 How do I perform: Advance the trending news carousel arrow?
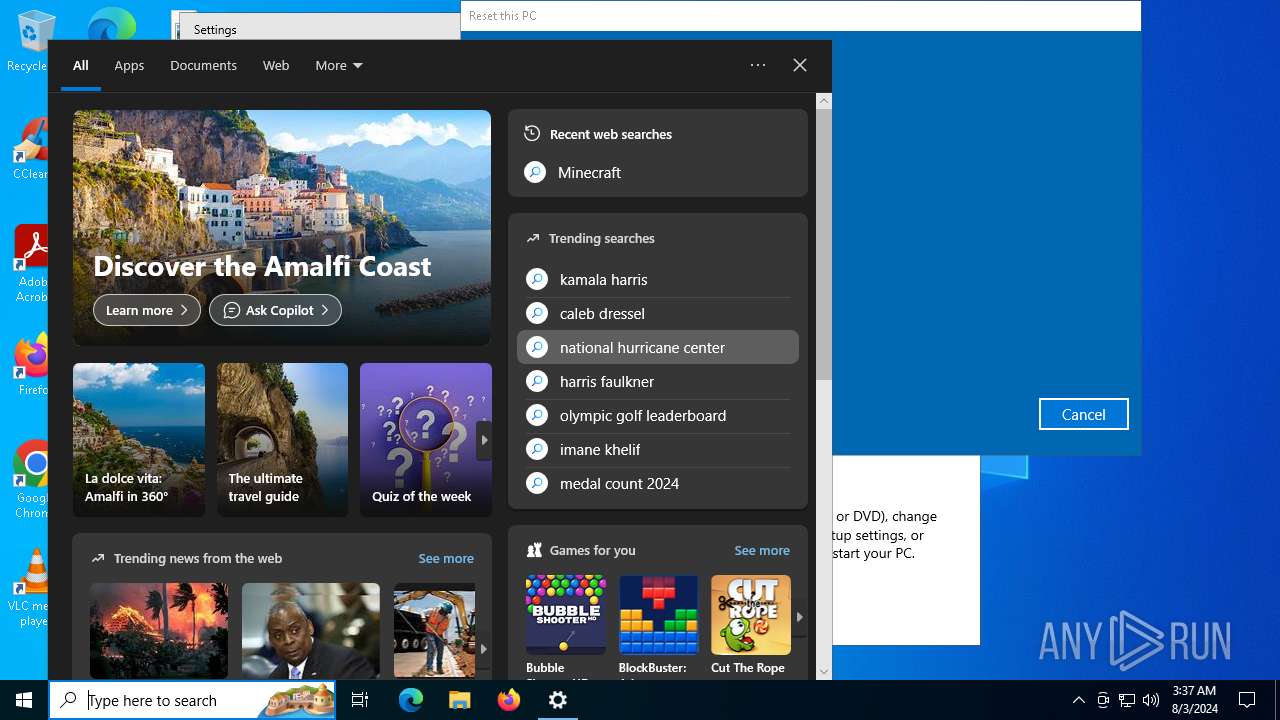click(x=484, y=648)
